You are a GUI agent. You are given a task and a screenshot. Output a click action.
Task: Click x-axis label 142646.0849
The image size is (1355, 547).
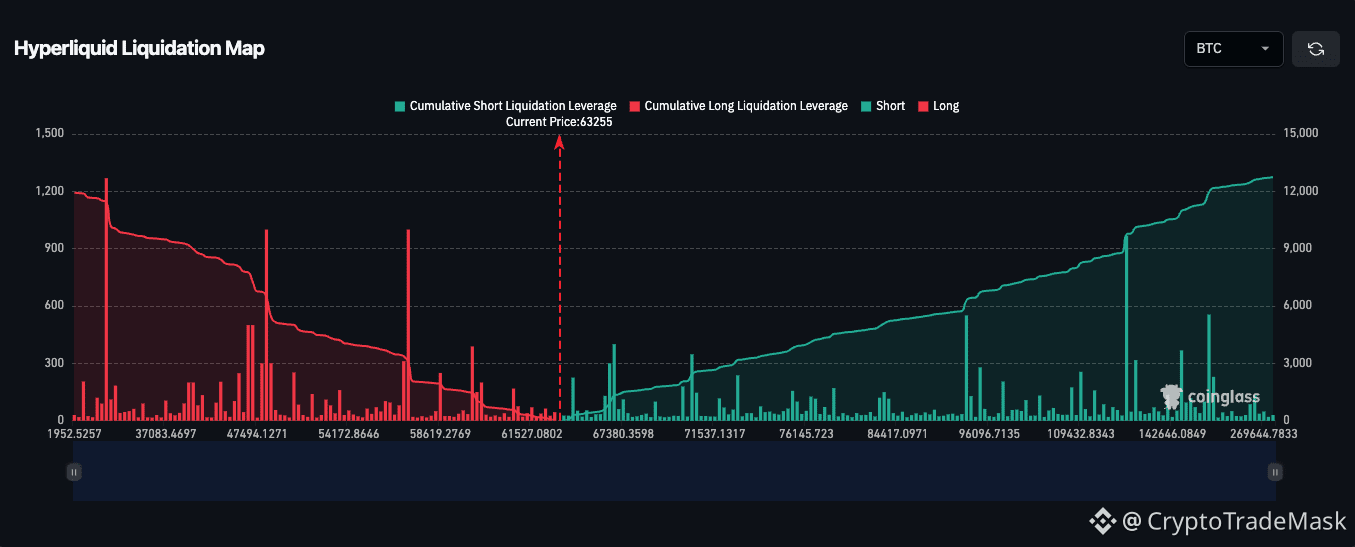pyautogui.click(x=1172, y=434)
